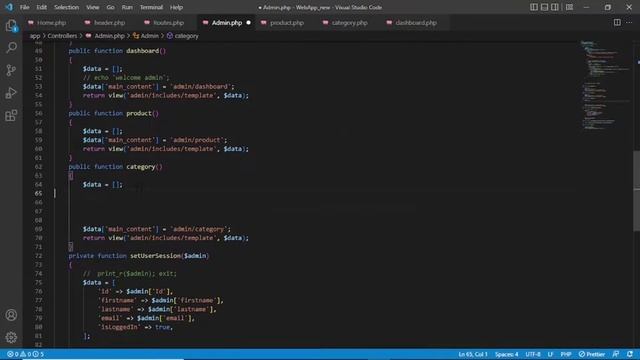640x360 pixels.
Task: Switch to the Home.php tab
Action: coord(51,23)
